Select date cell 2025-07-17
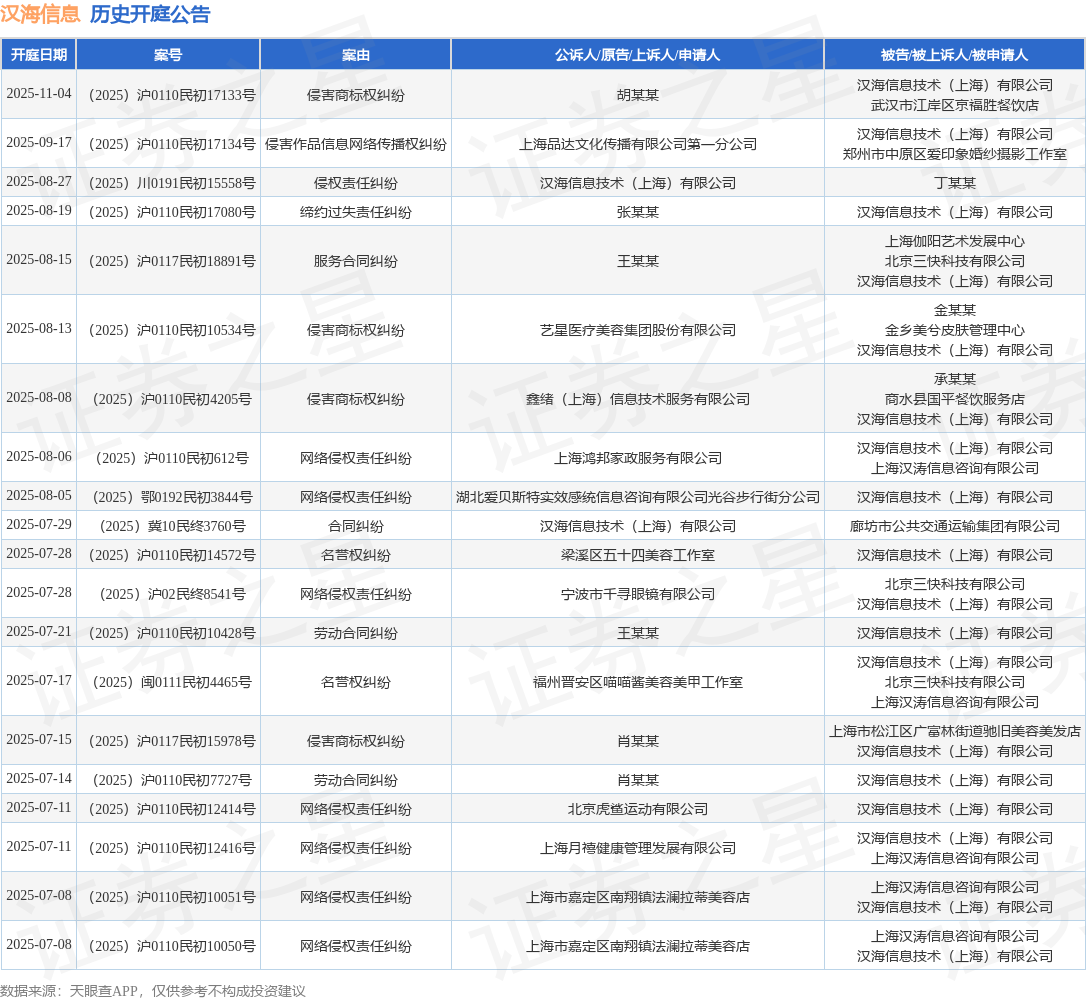1086x1000 pixels. (x=39, y=681)
